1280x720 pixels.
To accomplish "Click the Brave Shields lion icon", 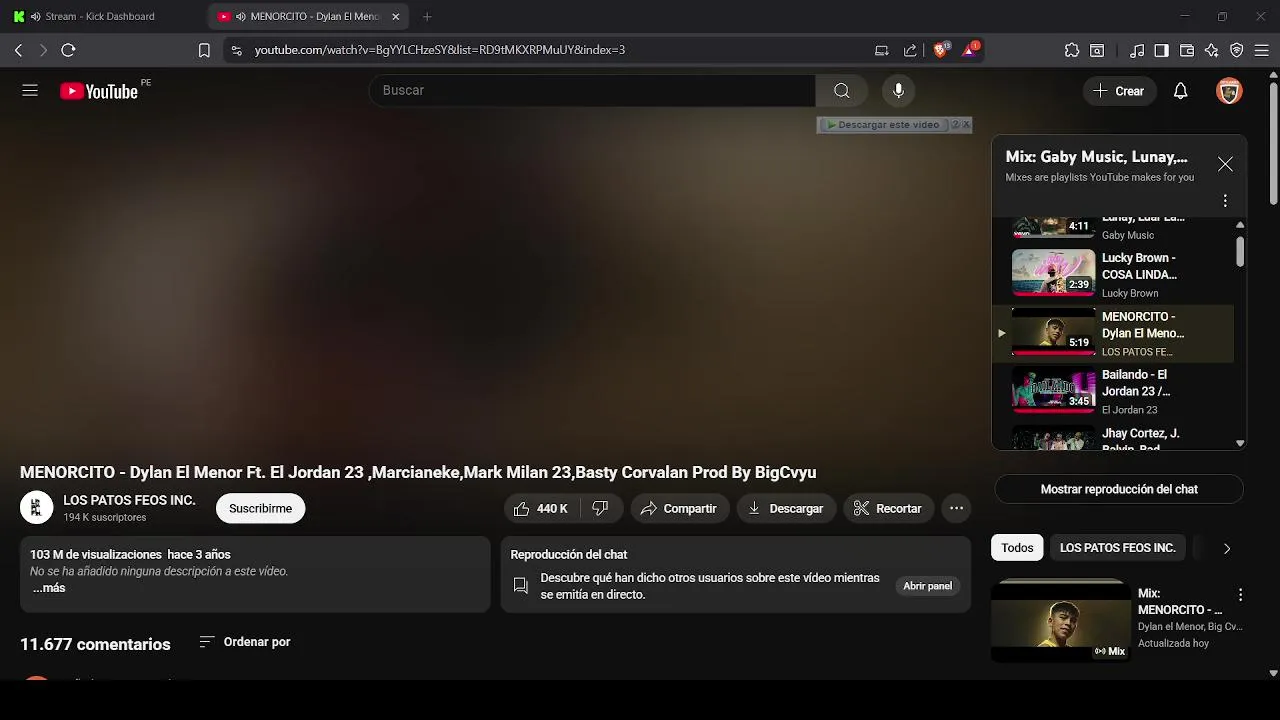I will (941, 50).
